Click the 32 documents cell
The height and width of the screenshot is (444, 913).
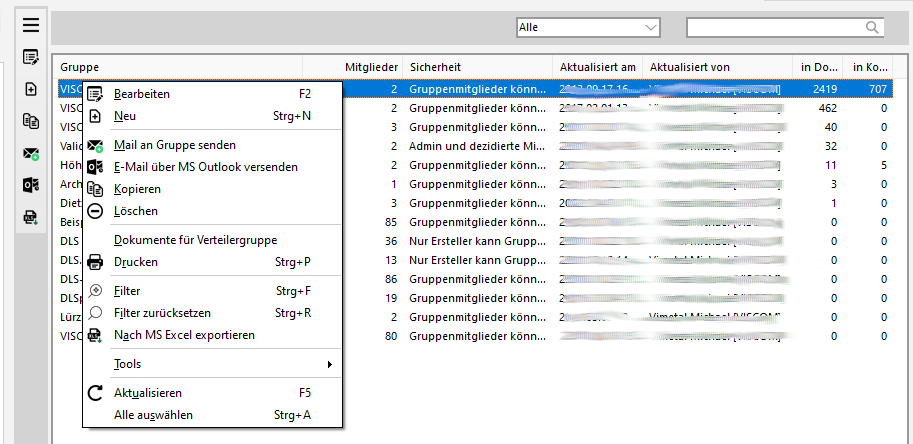coord(831,146)
